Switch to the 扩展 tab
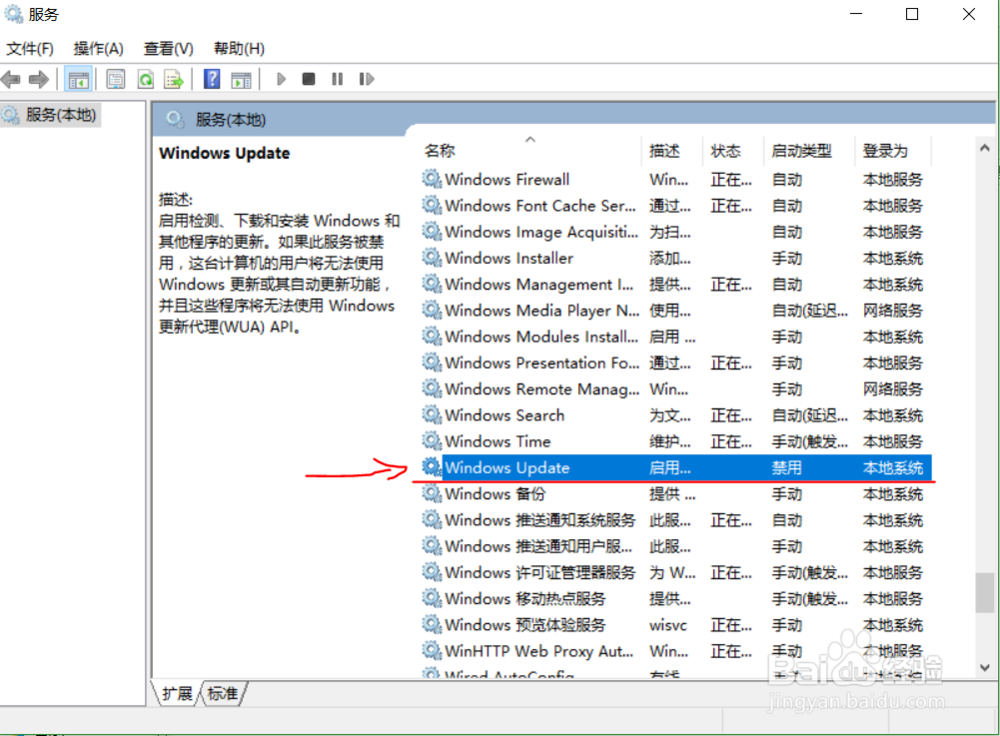This screenshot has width=1000, height=736. pyautogui.click(x=177, y=693)
